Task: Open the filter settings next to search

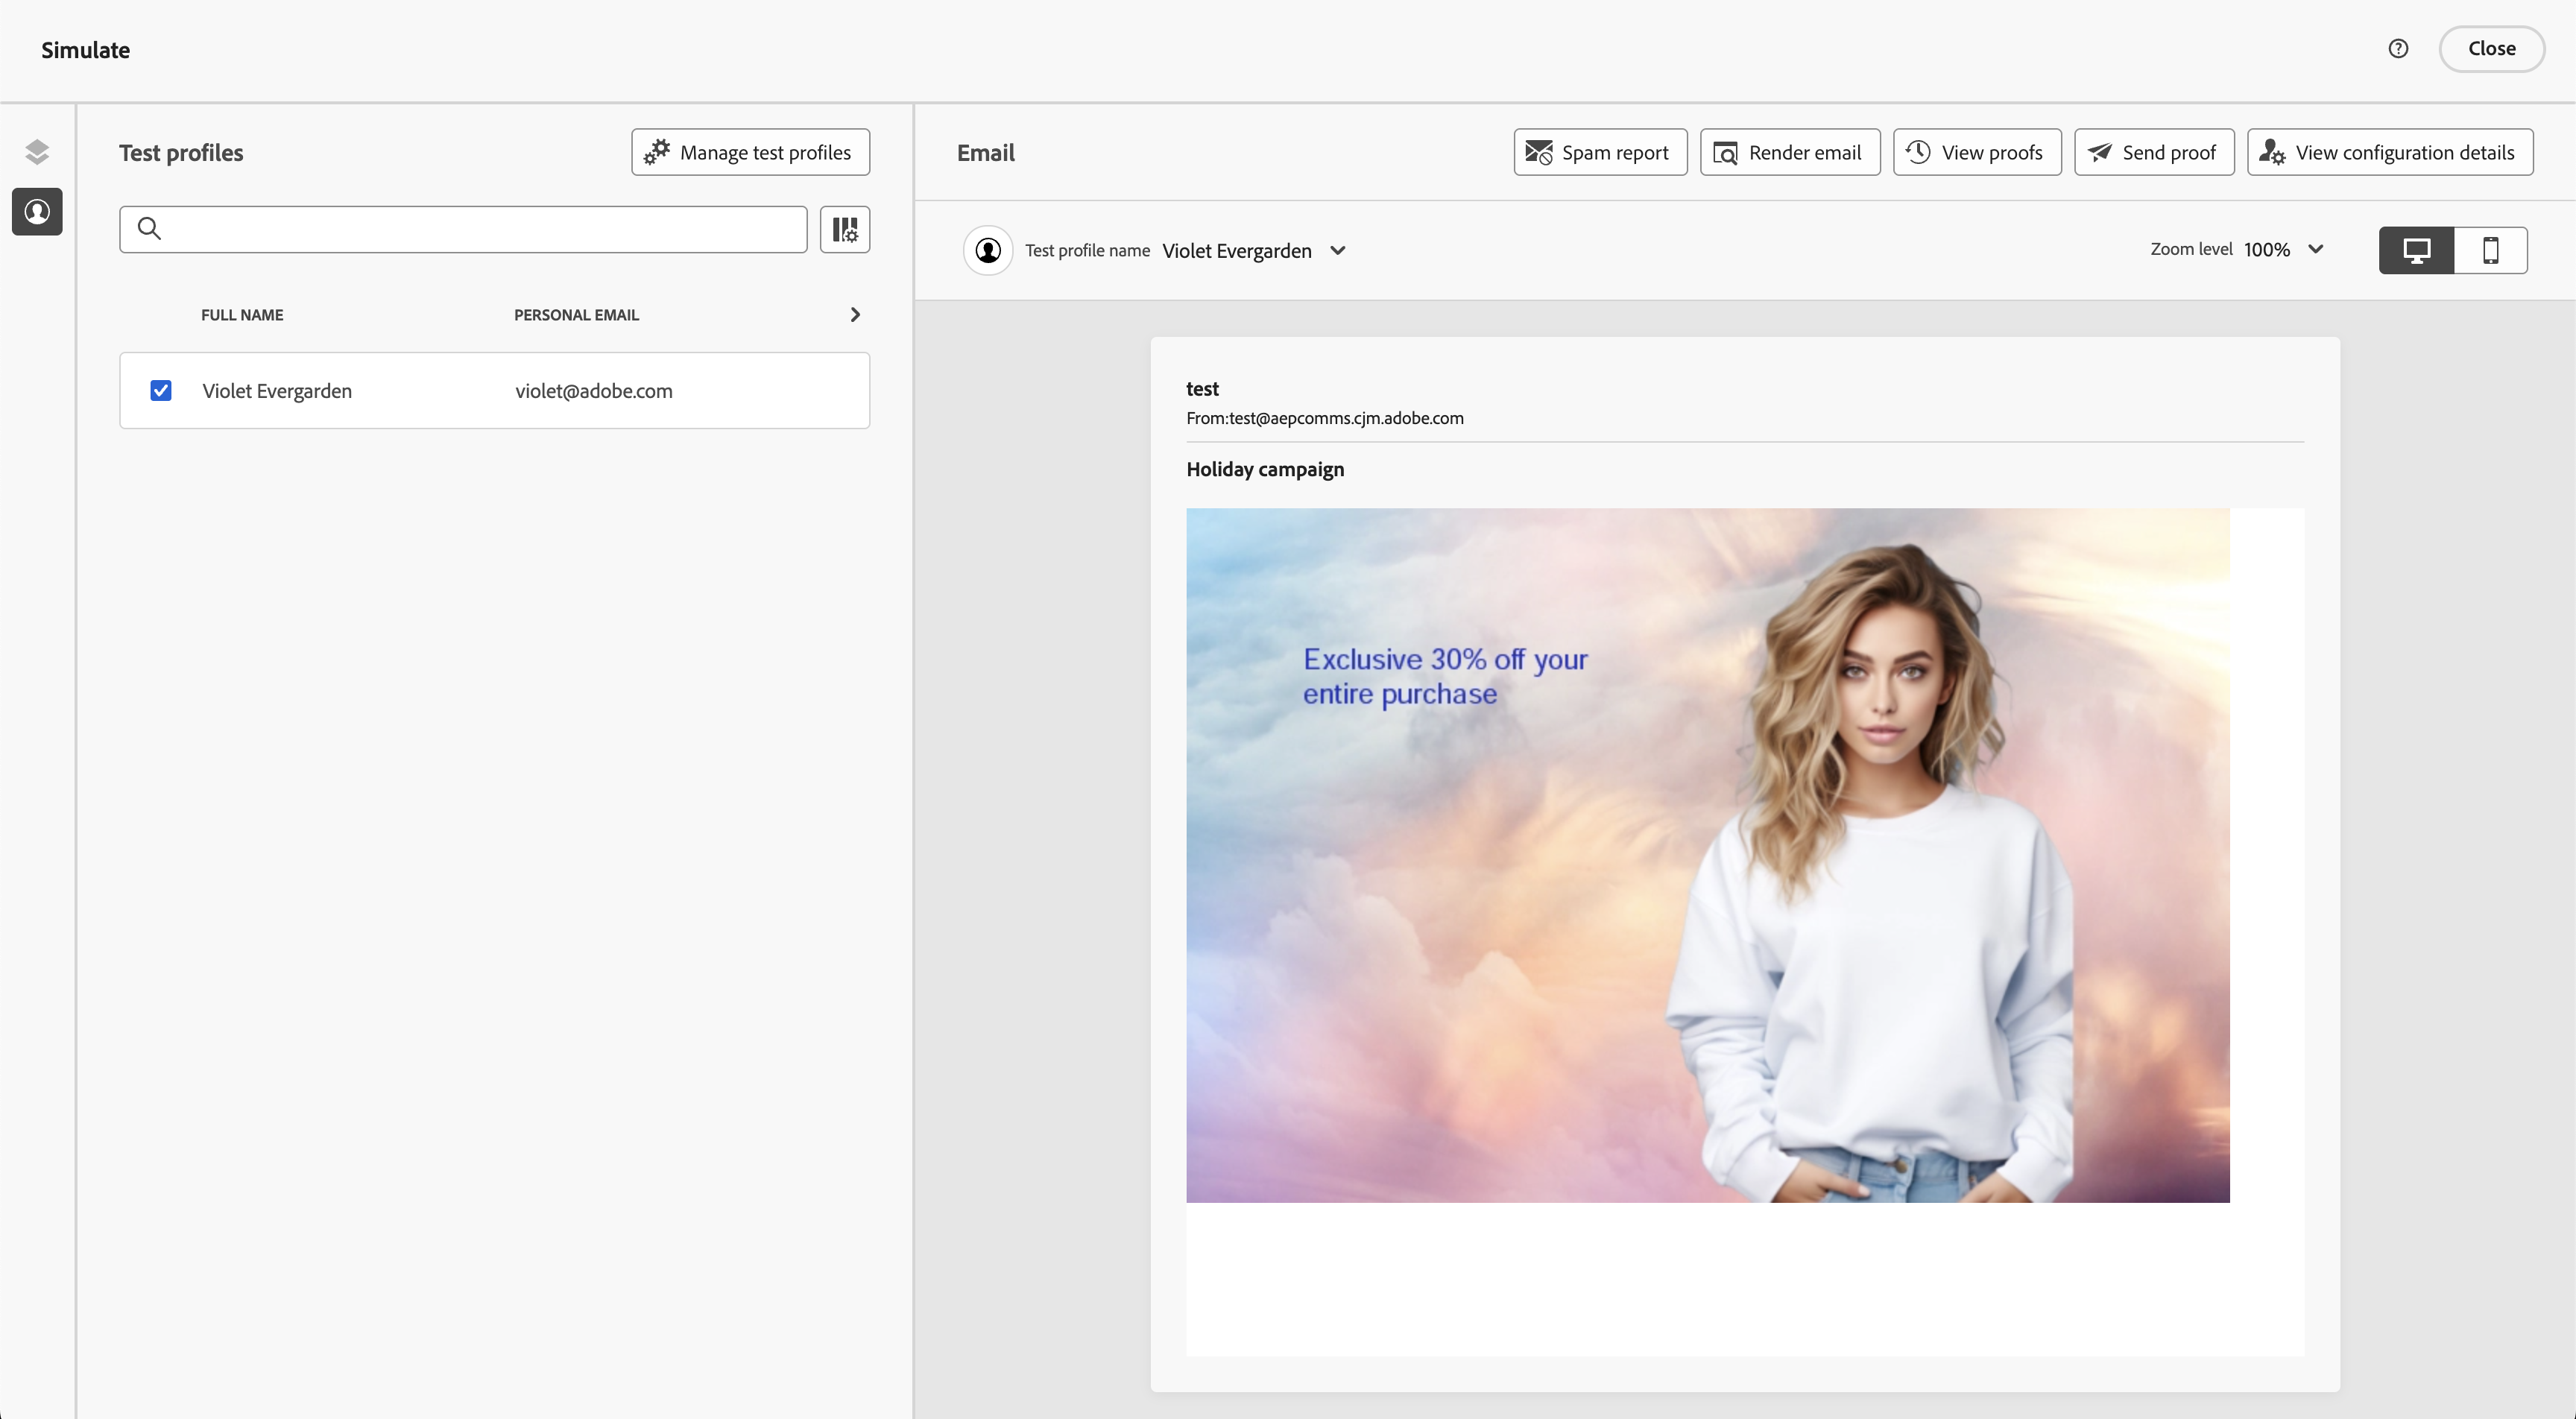Action: (x=845, y=229)
